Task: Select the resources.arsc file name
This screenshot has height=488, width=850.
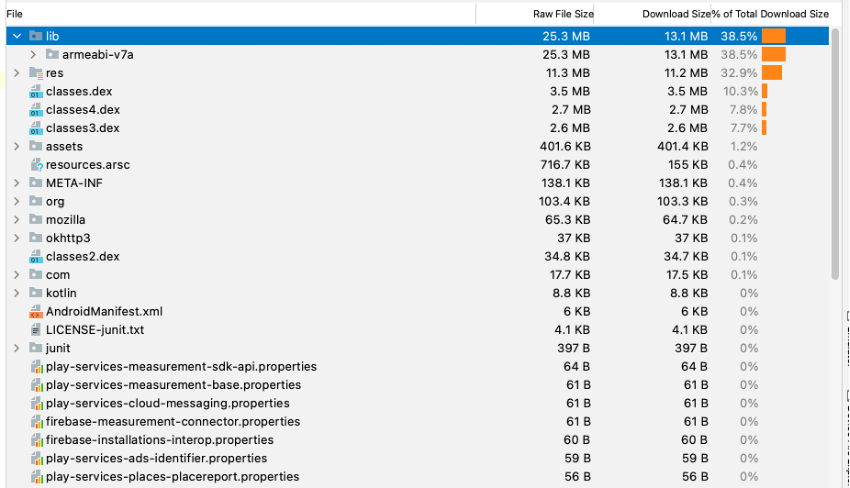Action: point(88,165)
